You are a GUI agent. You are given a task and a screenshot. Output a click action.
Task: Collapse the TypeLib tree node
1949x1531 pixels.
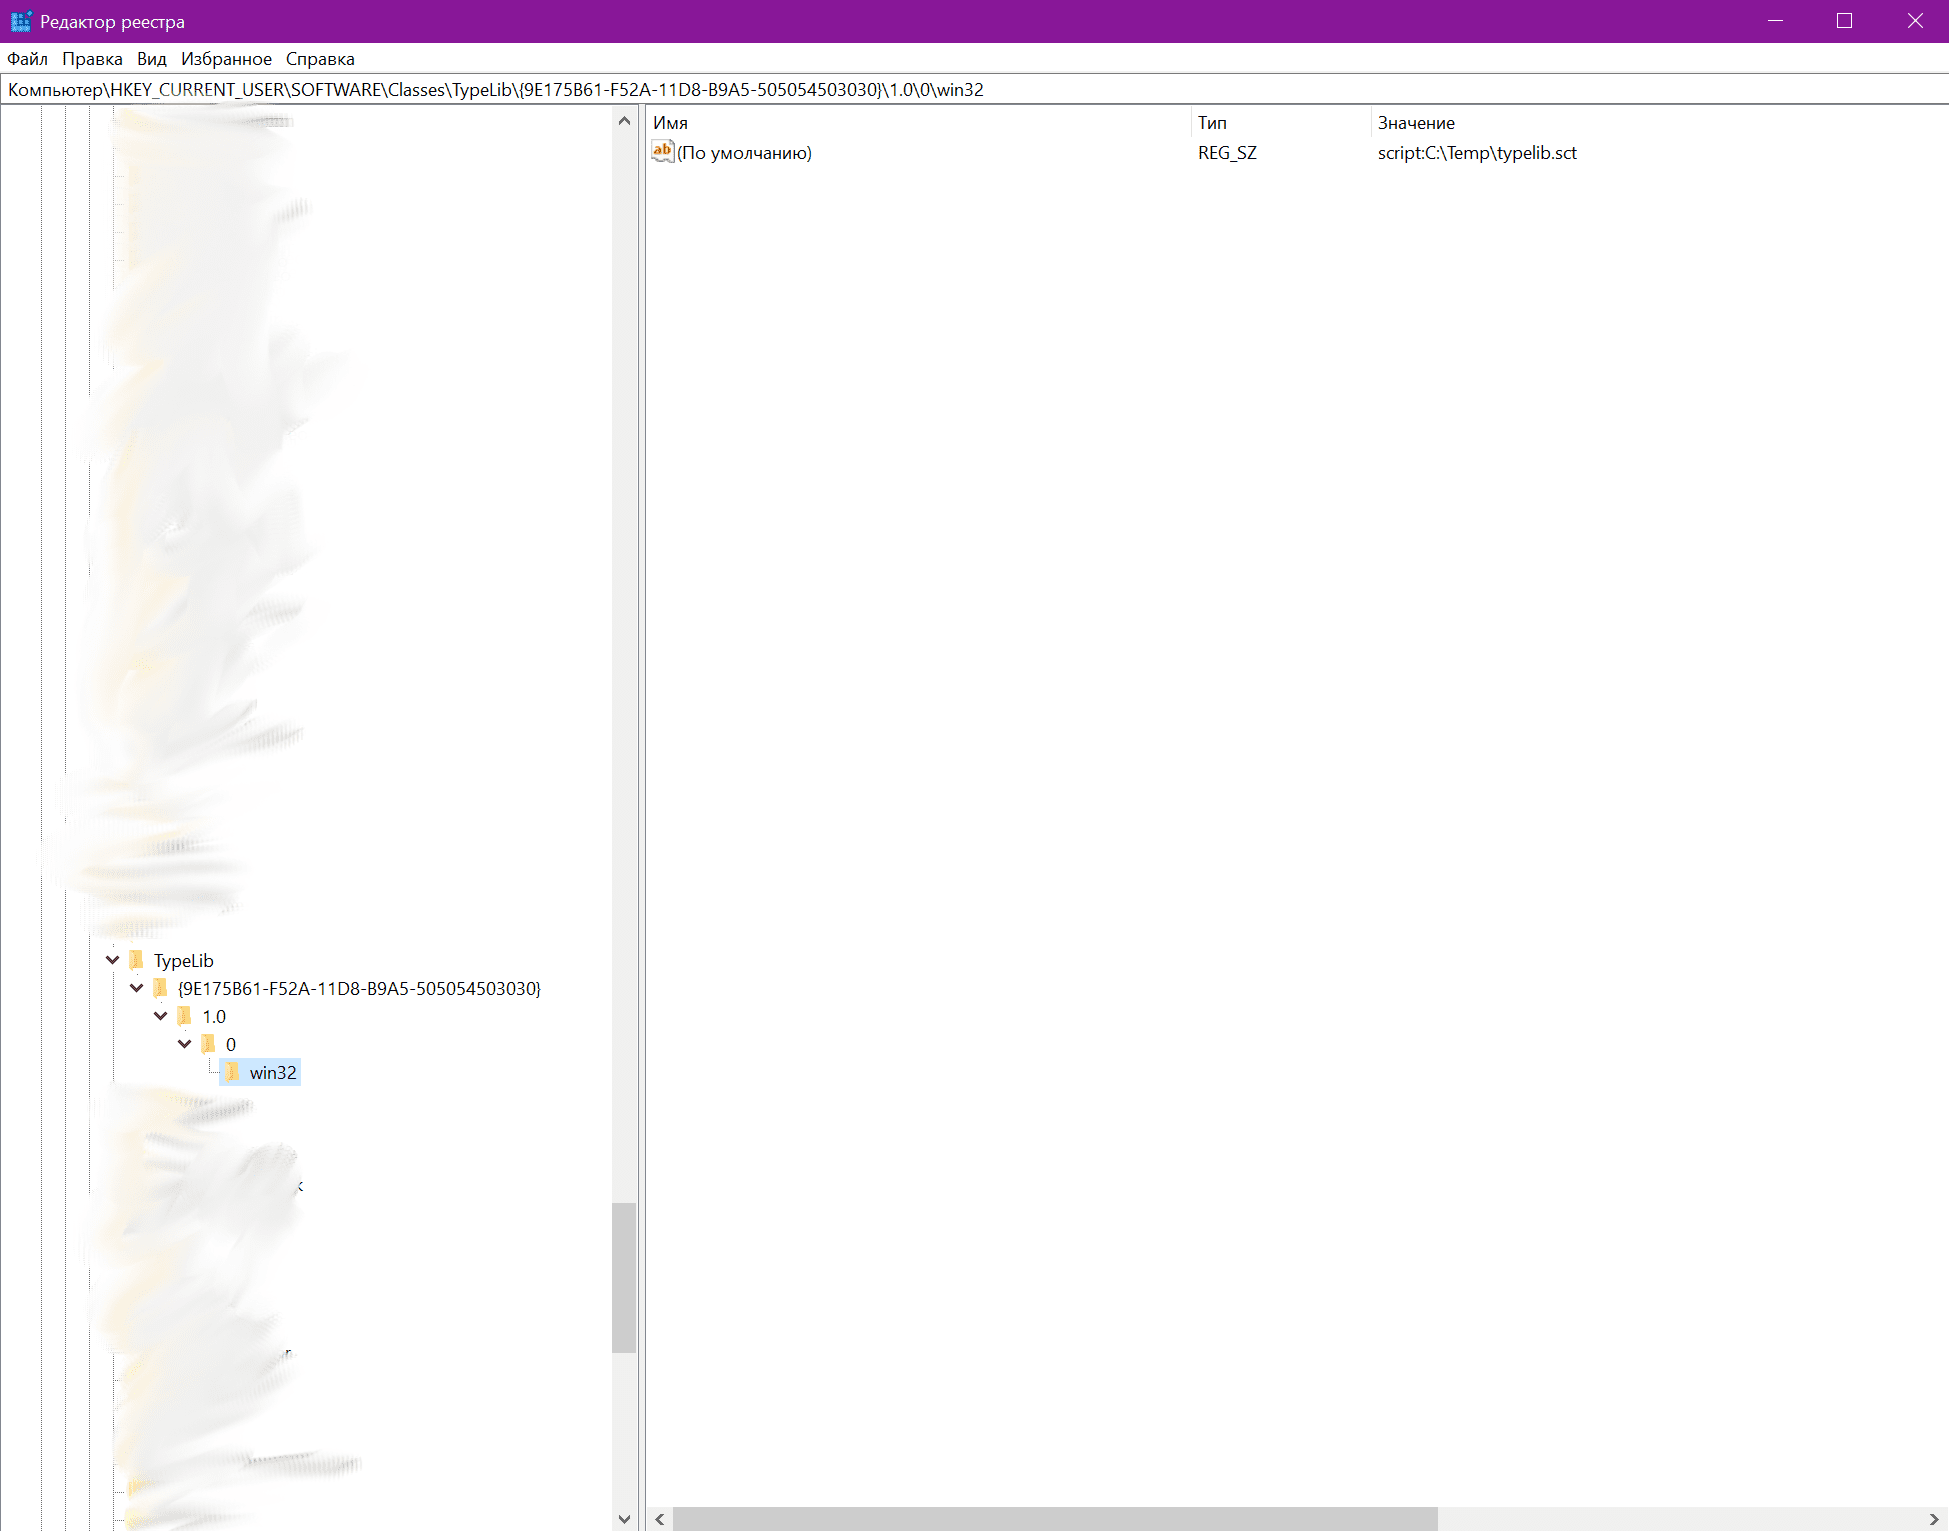pos(113,960)
